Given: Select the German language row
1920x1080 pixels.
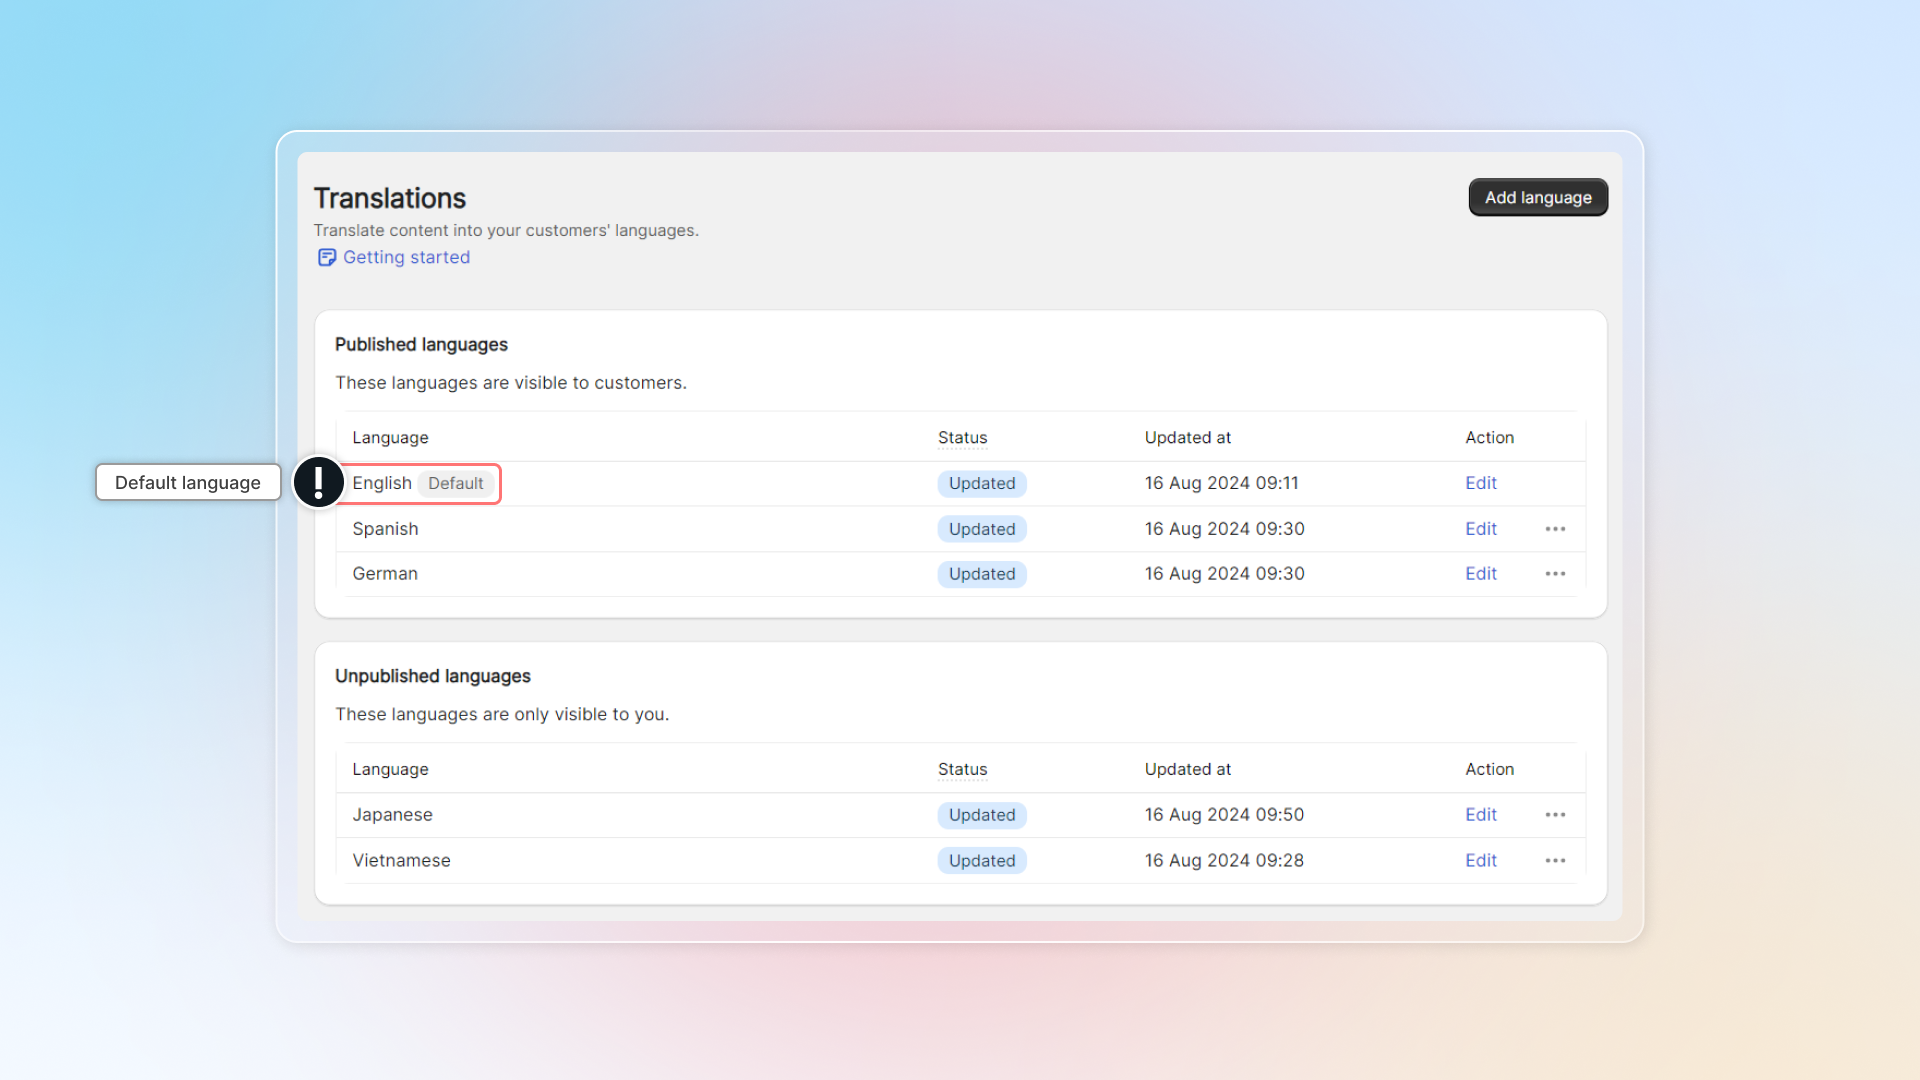Looking at the screenshot, I should click(x=385, y=573).
